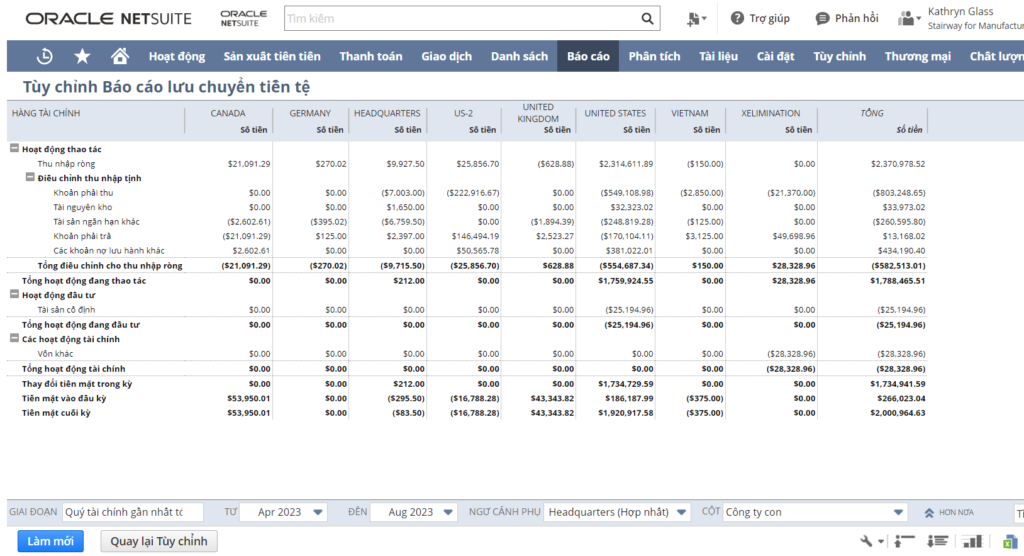
Task: Open the Thanh toán menu
Action: [x=371, y=56]
